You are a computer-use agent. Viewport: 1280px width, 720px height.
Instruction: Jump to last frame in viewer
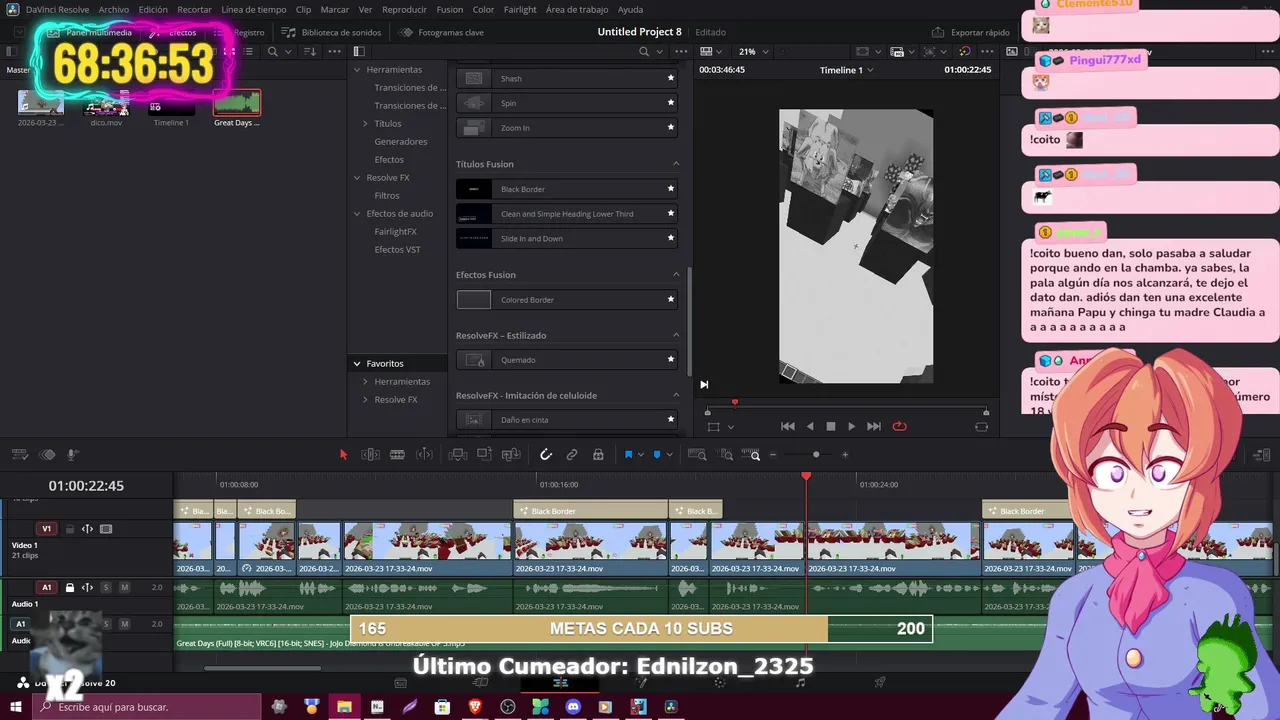point(874,426)
